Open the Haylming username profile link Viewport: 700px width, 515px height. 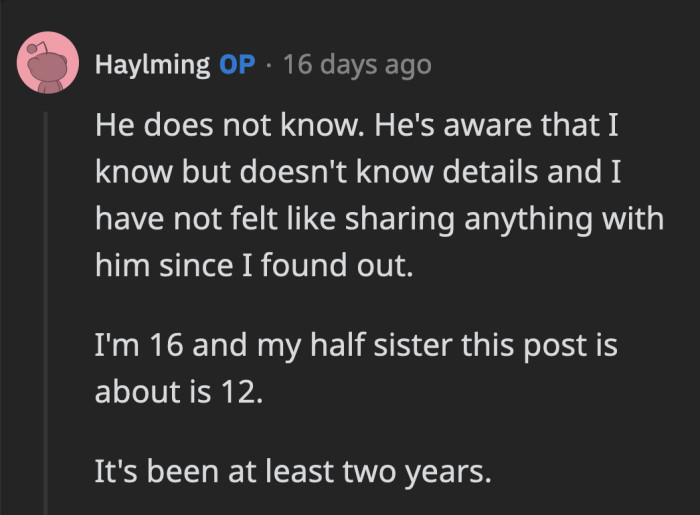pyautogui.click(x=152, y=66)
